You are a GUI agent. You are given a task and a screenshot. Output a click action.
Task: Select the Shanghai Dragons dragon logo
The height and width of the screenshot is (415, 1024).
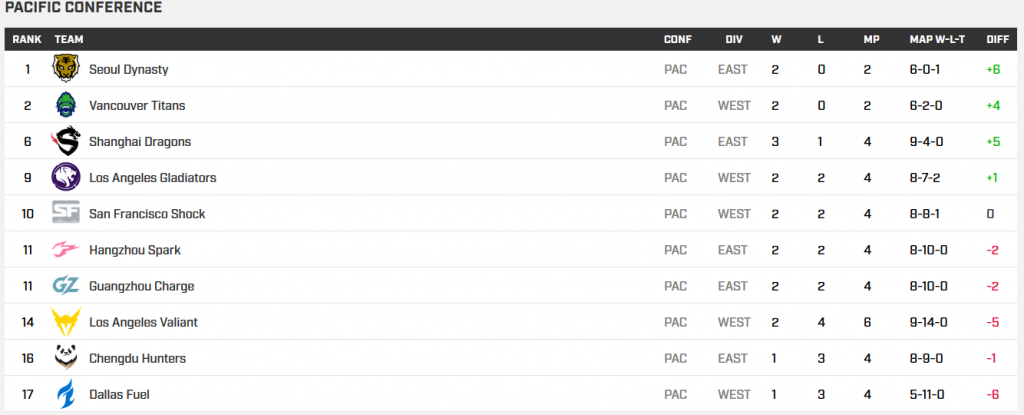pos(66,141)
